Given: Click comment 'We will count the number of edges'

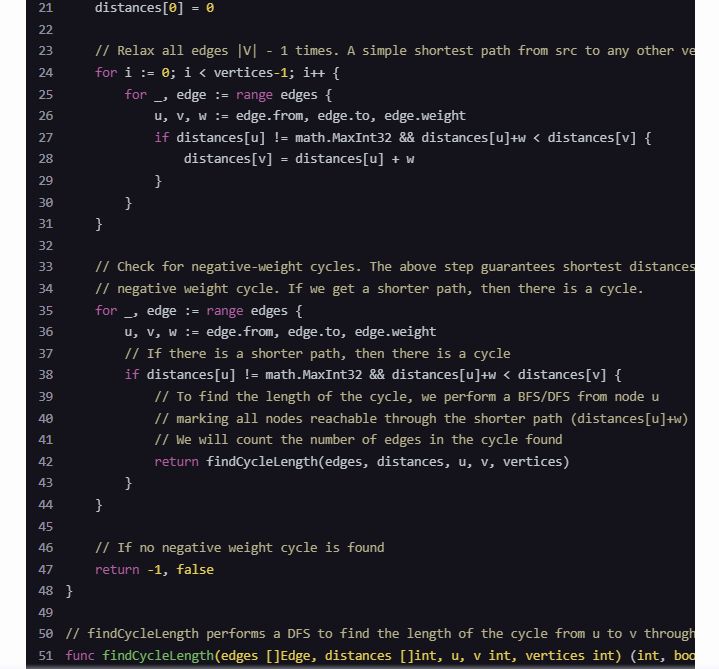Looking at the screenshot, I should pyautogui.click(x=288, y=439).
